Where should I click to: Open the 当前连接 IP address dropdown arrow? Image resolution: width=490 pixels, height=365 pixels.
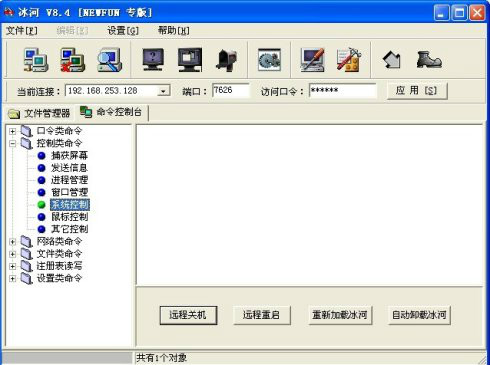(163, 91)
